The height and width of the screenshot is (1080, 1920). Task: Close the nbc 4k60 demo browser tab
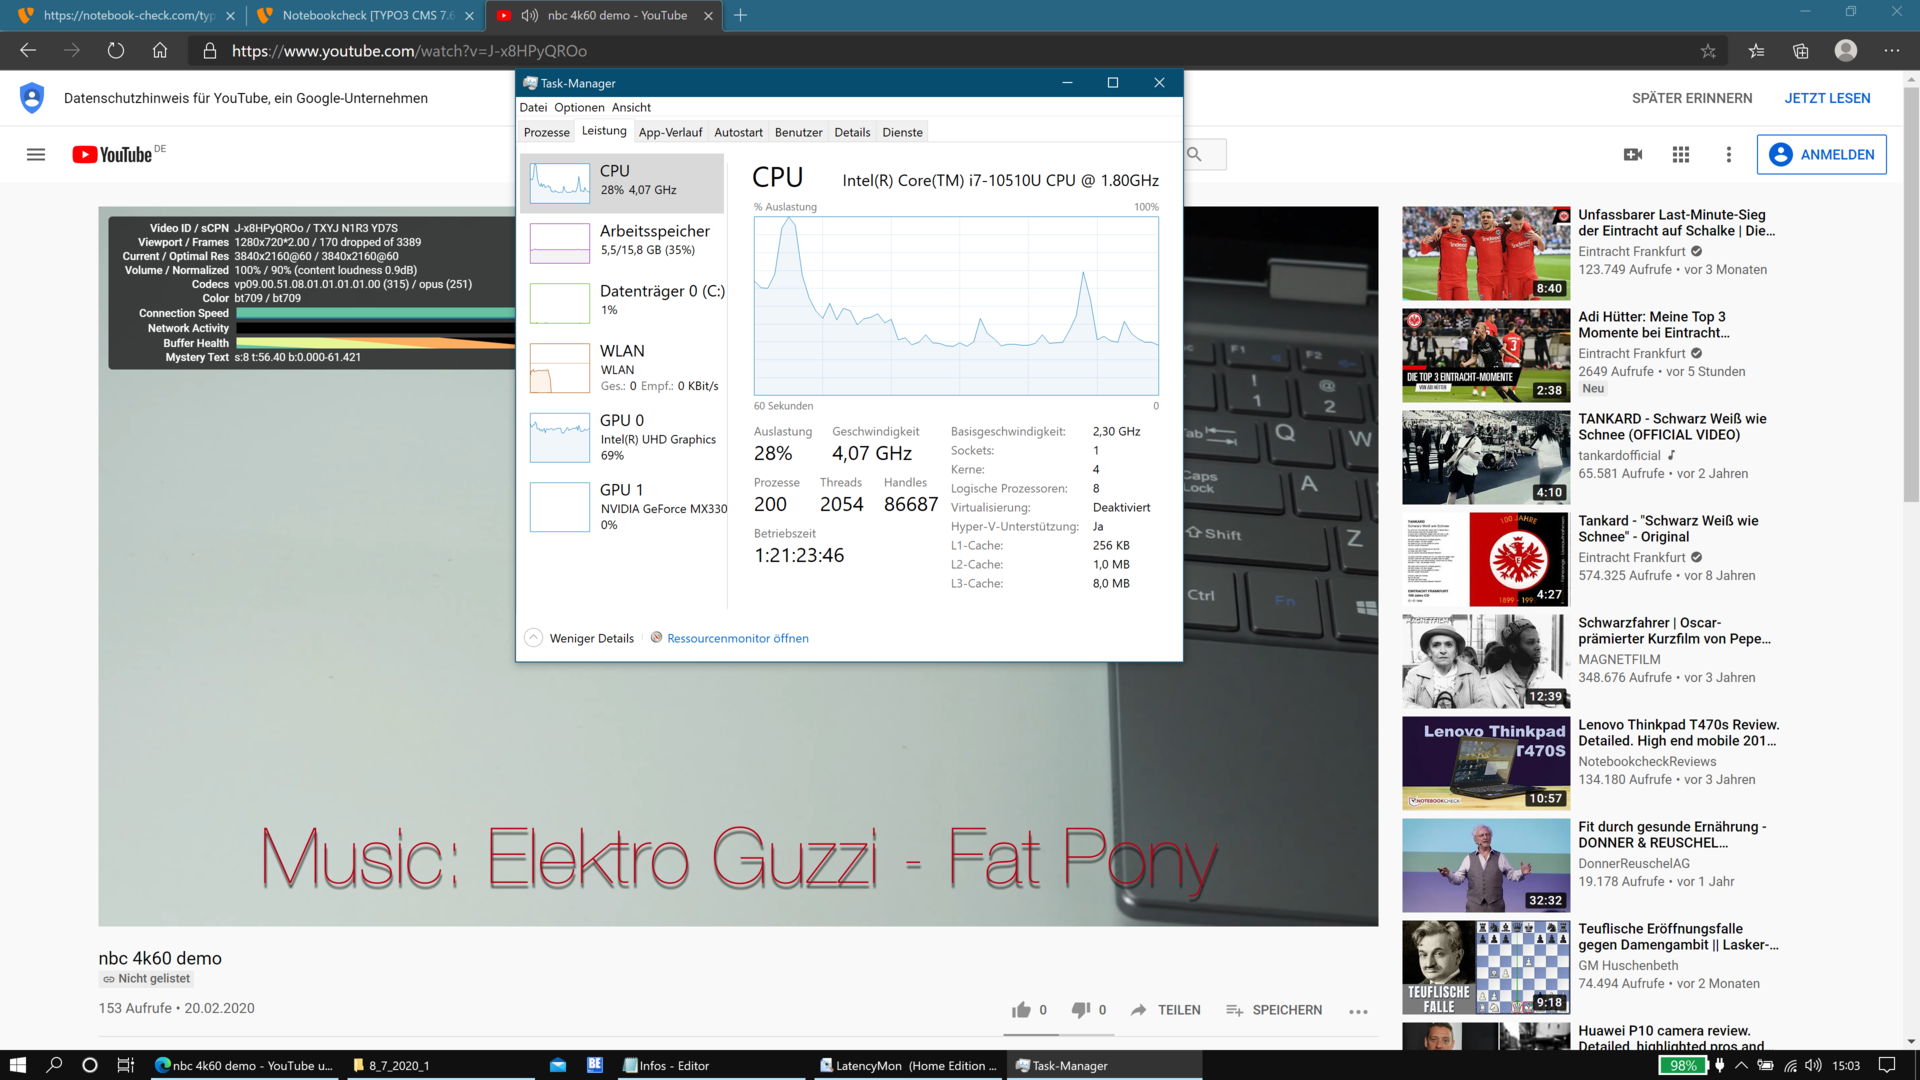click(708, 15)
